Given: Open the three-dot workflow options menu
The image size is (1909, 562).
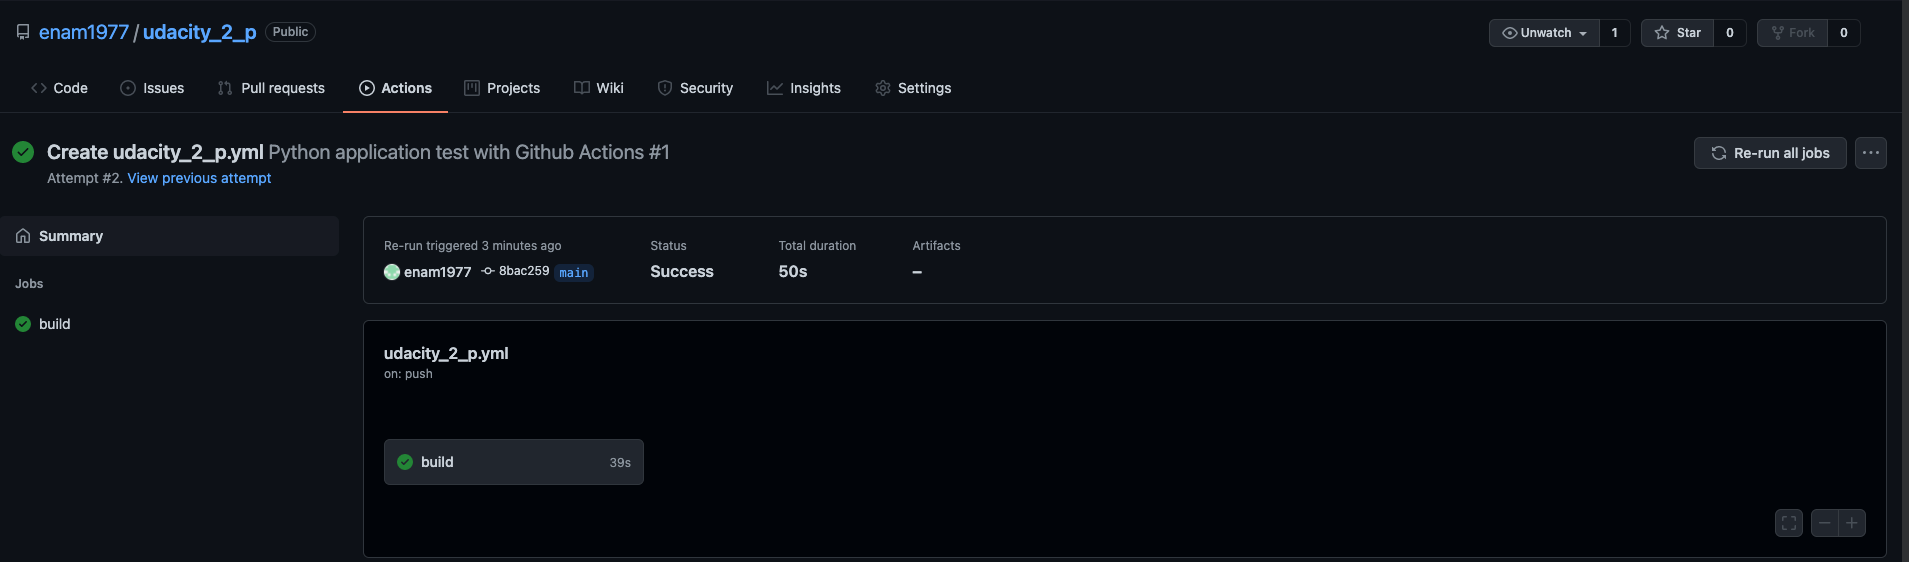Looking at the screenshot, I should pos(1871,153).
